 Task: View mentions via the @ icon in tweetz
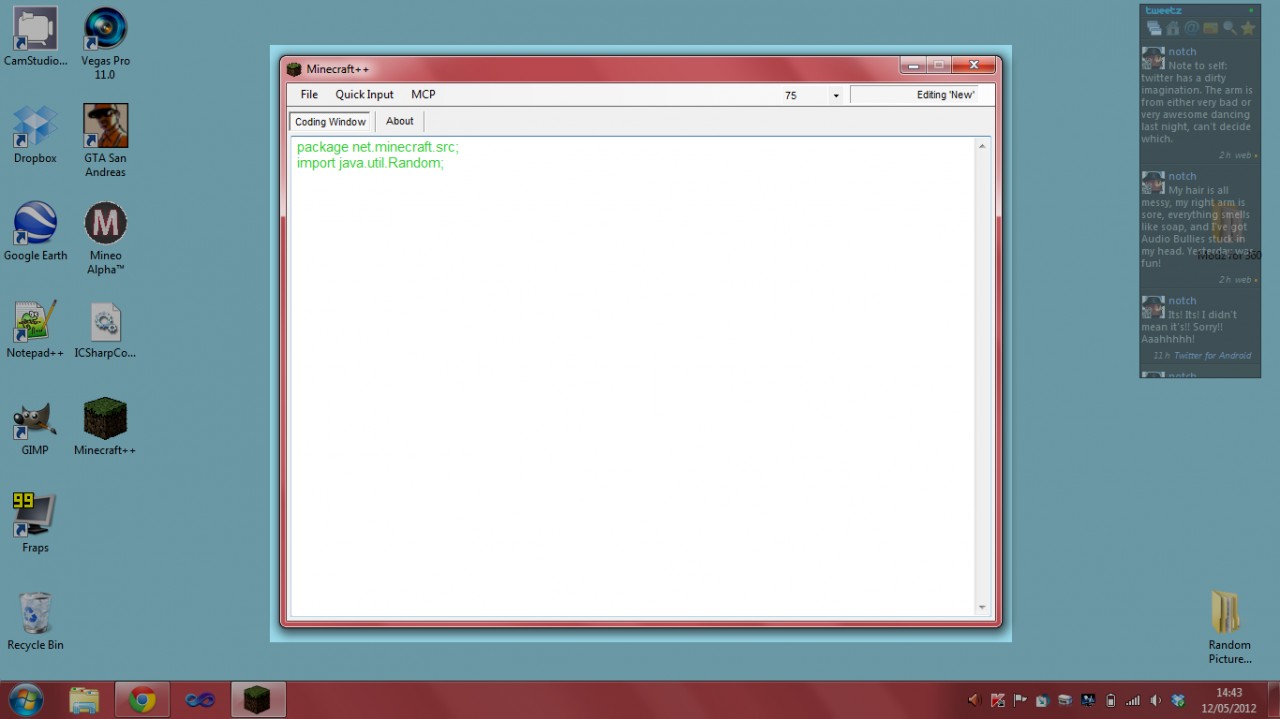point(1192,28)
